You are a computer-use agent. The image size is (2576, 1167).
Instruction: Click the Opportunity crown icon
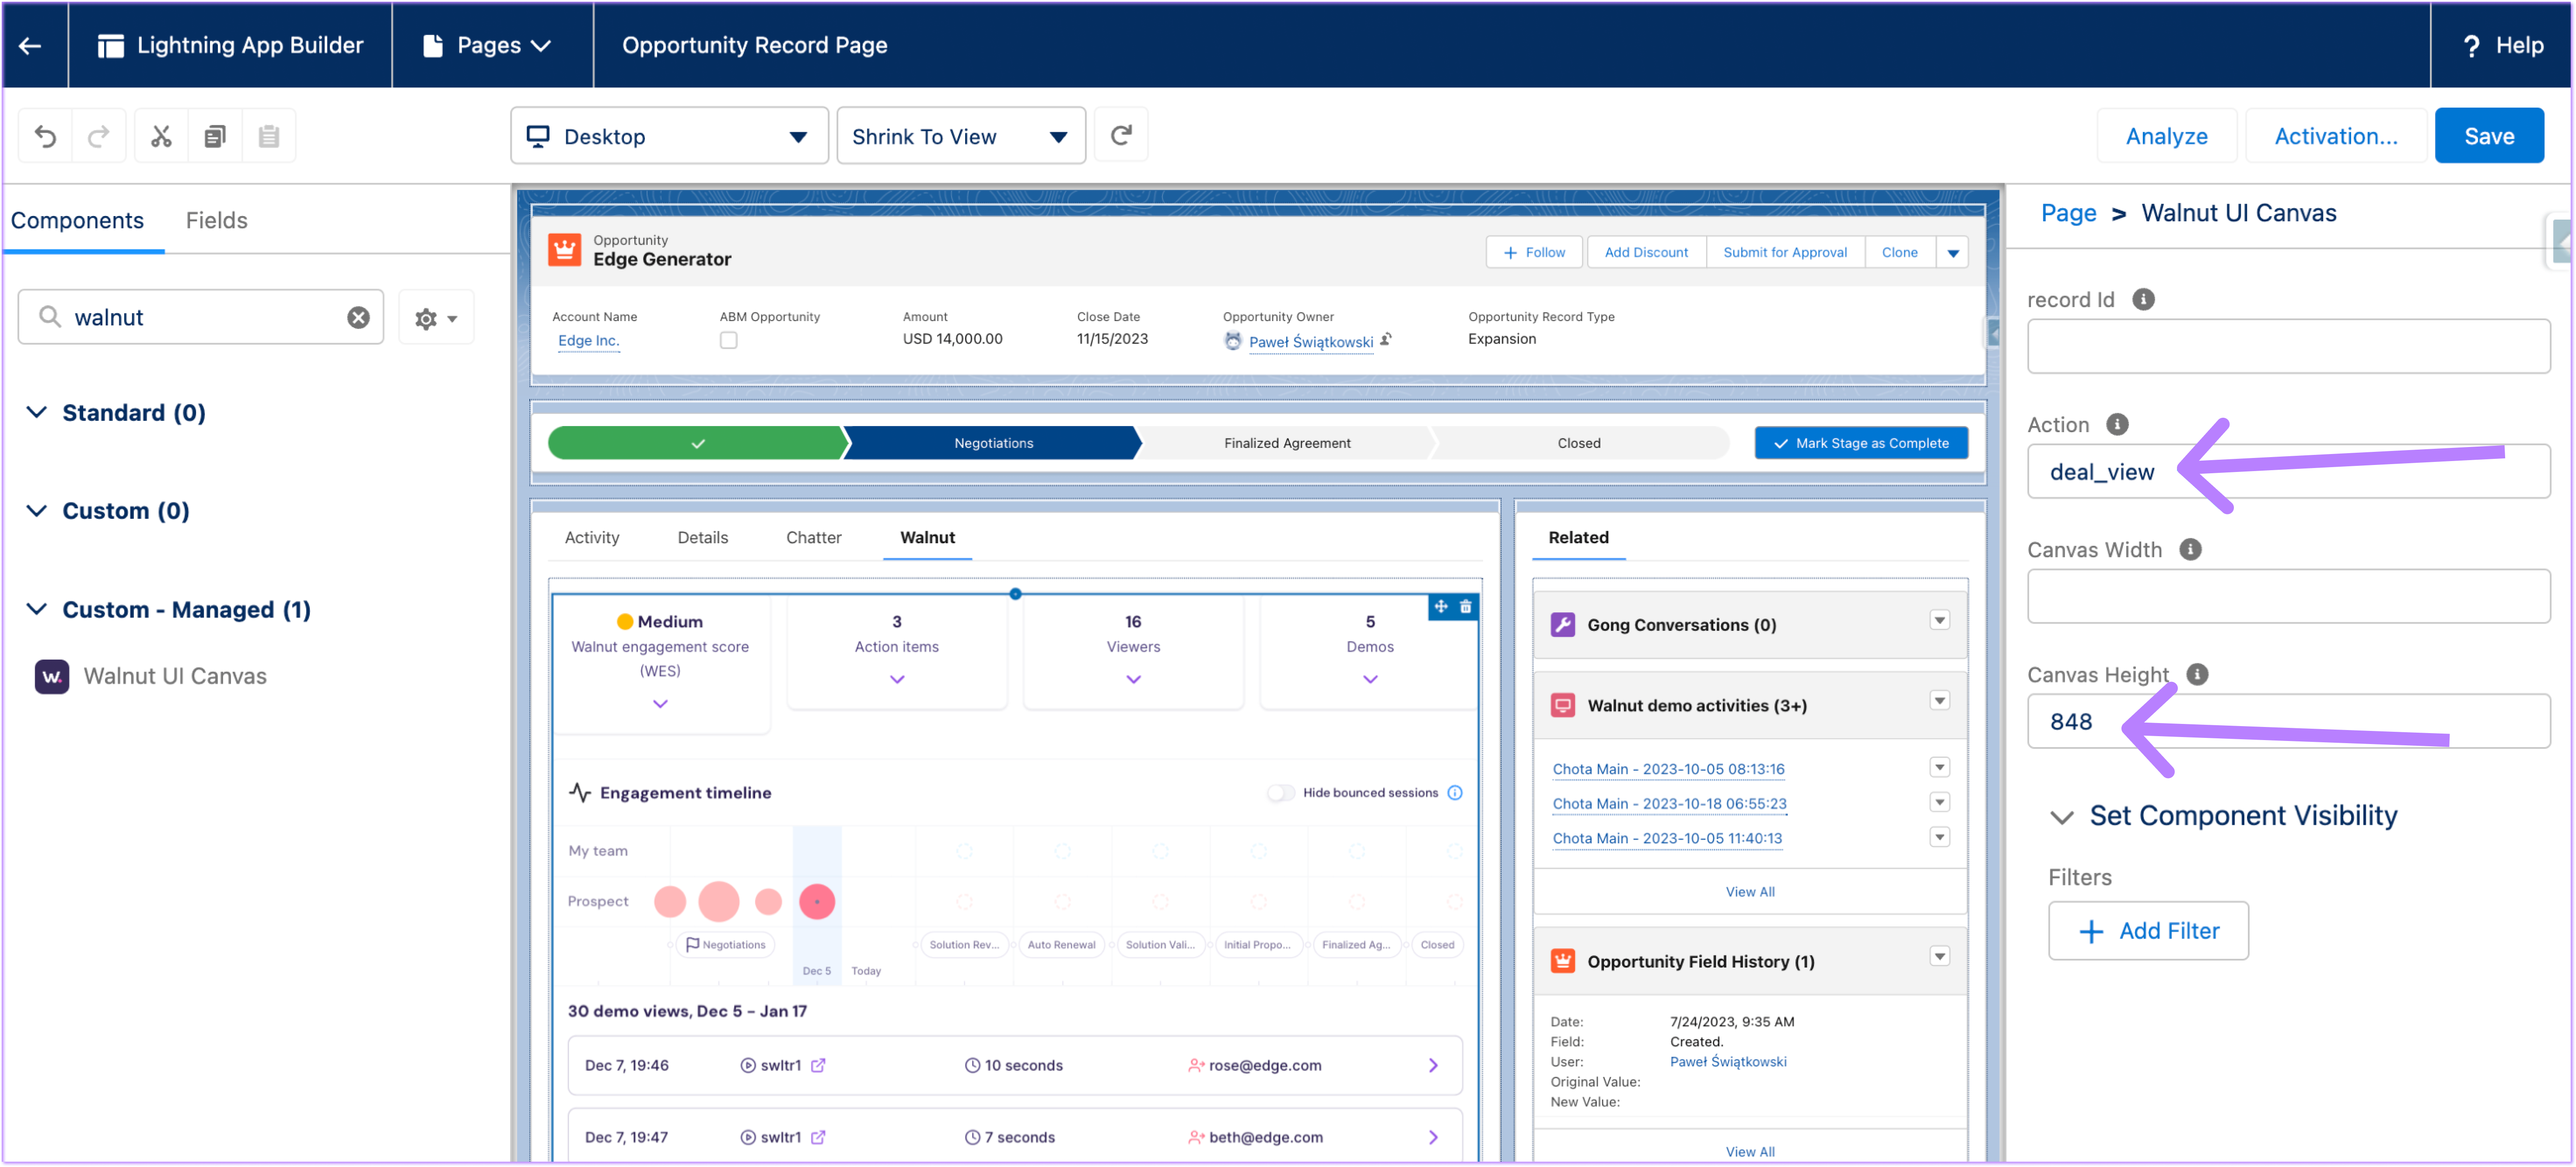565,250
